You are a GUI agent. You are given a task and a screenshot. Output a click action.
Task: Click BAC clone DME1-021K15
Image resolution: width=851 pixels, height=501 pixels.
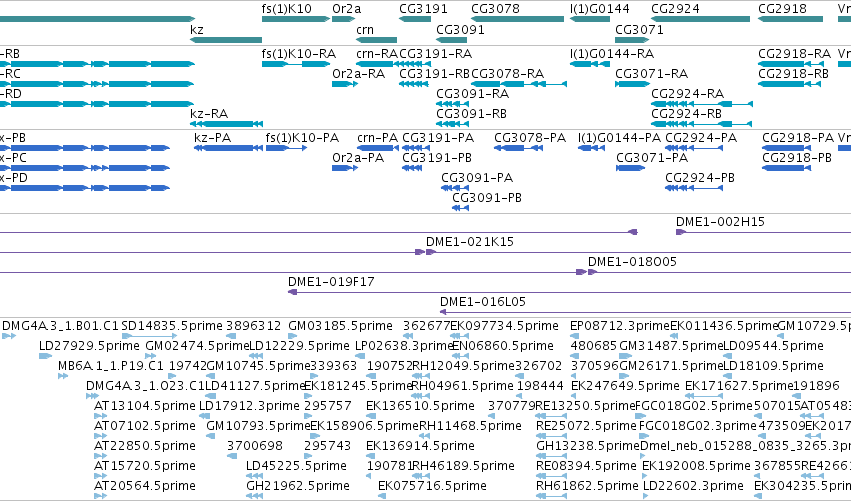click(x=469, y=242)
